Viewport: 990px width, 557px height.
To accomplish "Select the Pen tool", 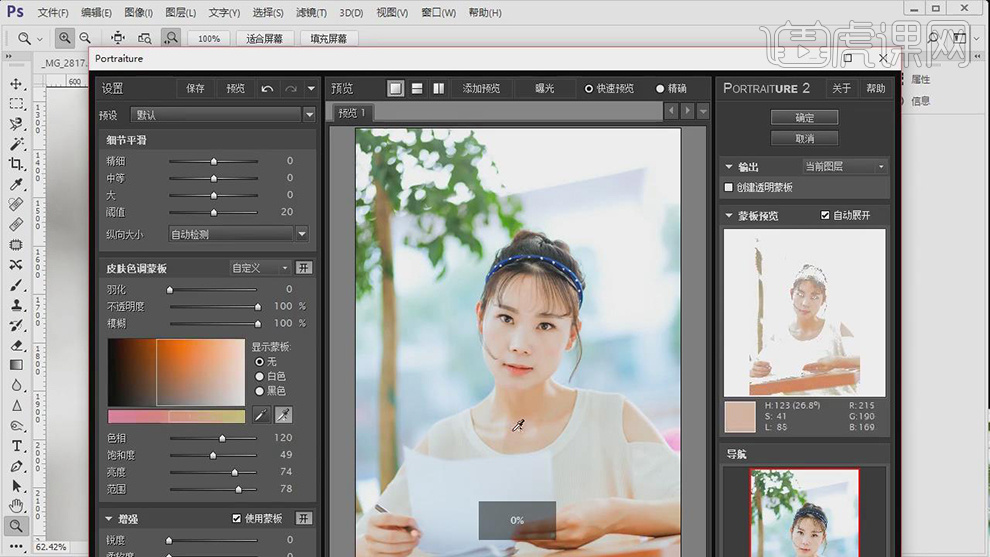I will (x=16, y=466).
